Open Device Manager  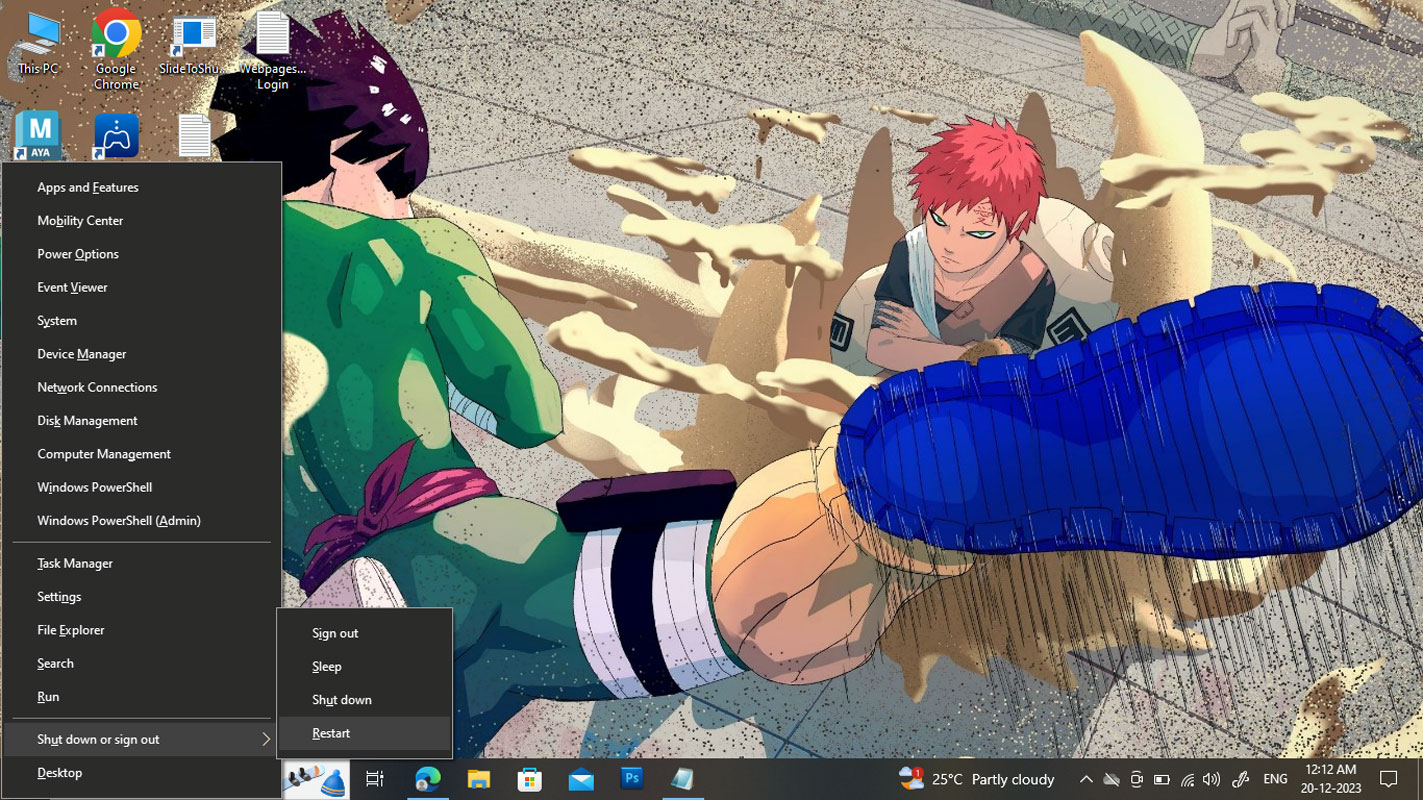142,354
